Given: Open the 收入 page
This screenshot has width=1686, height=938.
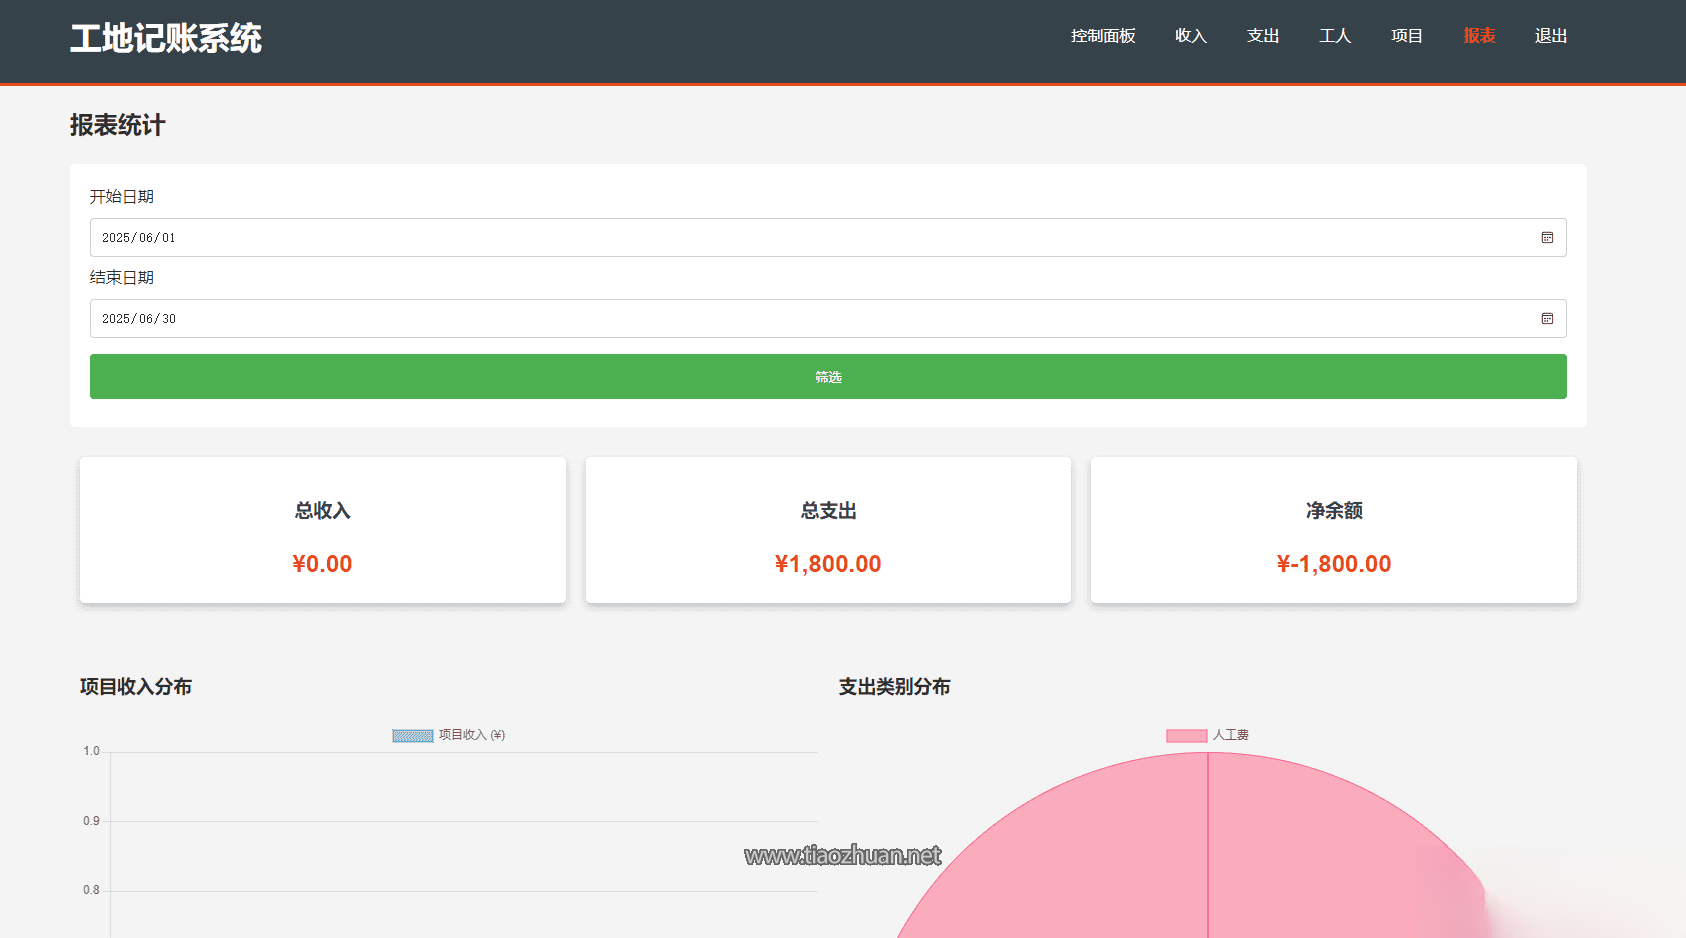Looking at the screenshot, I should pos(1191,36).
